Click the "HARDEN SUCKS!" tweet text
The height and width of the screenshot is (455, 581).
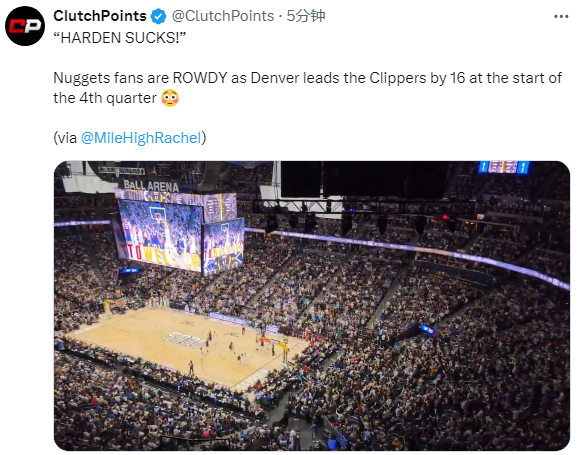click(x=119, y=38)
